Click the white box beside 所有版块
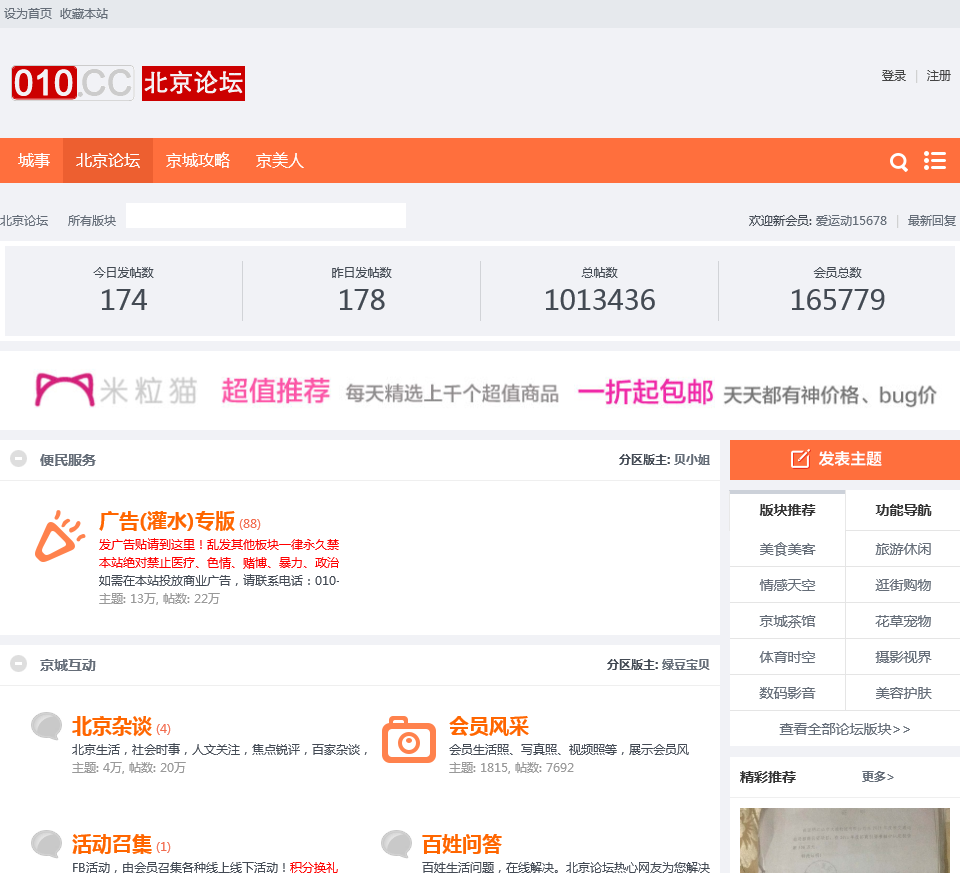Image resolution: width=960 pixels, height=873 pixels. [266, 215]
